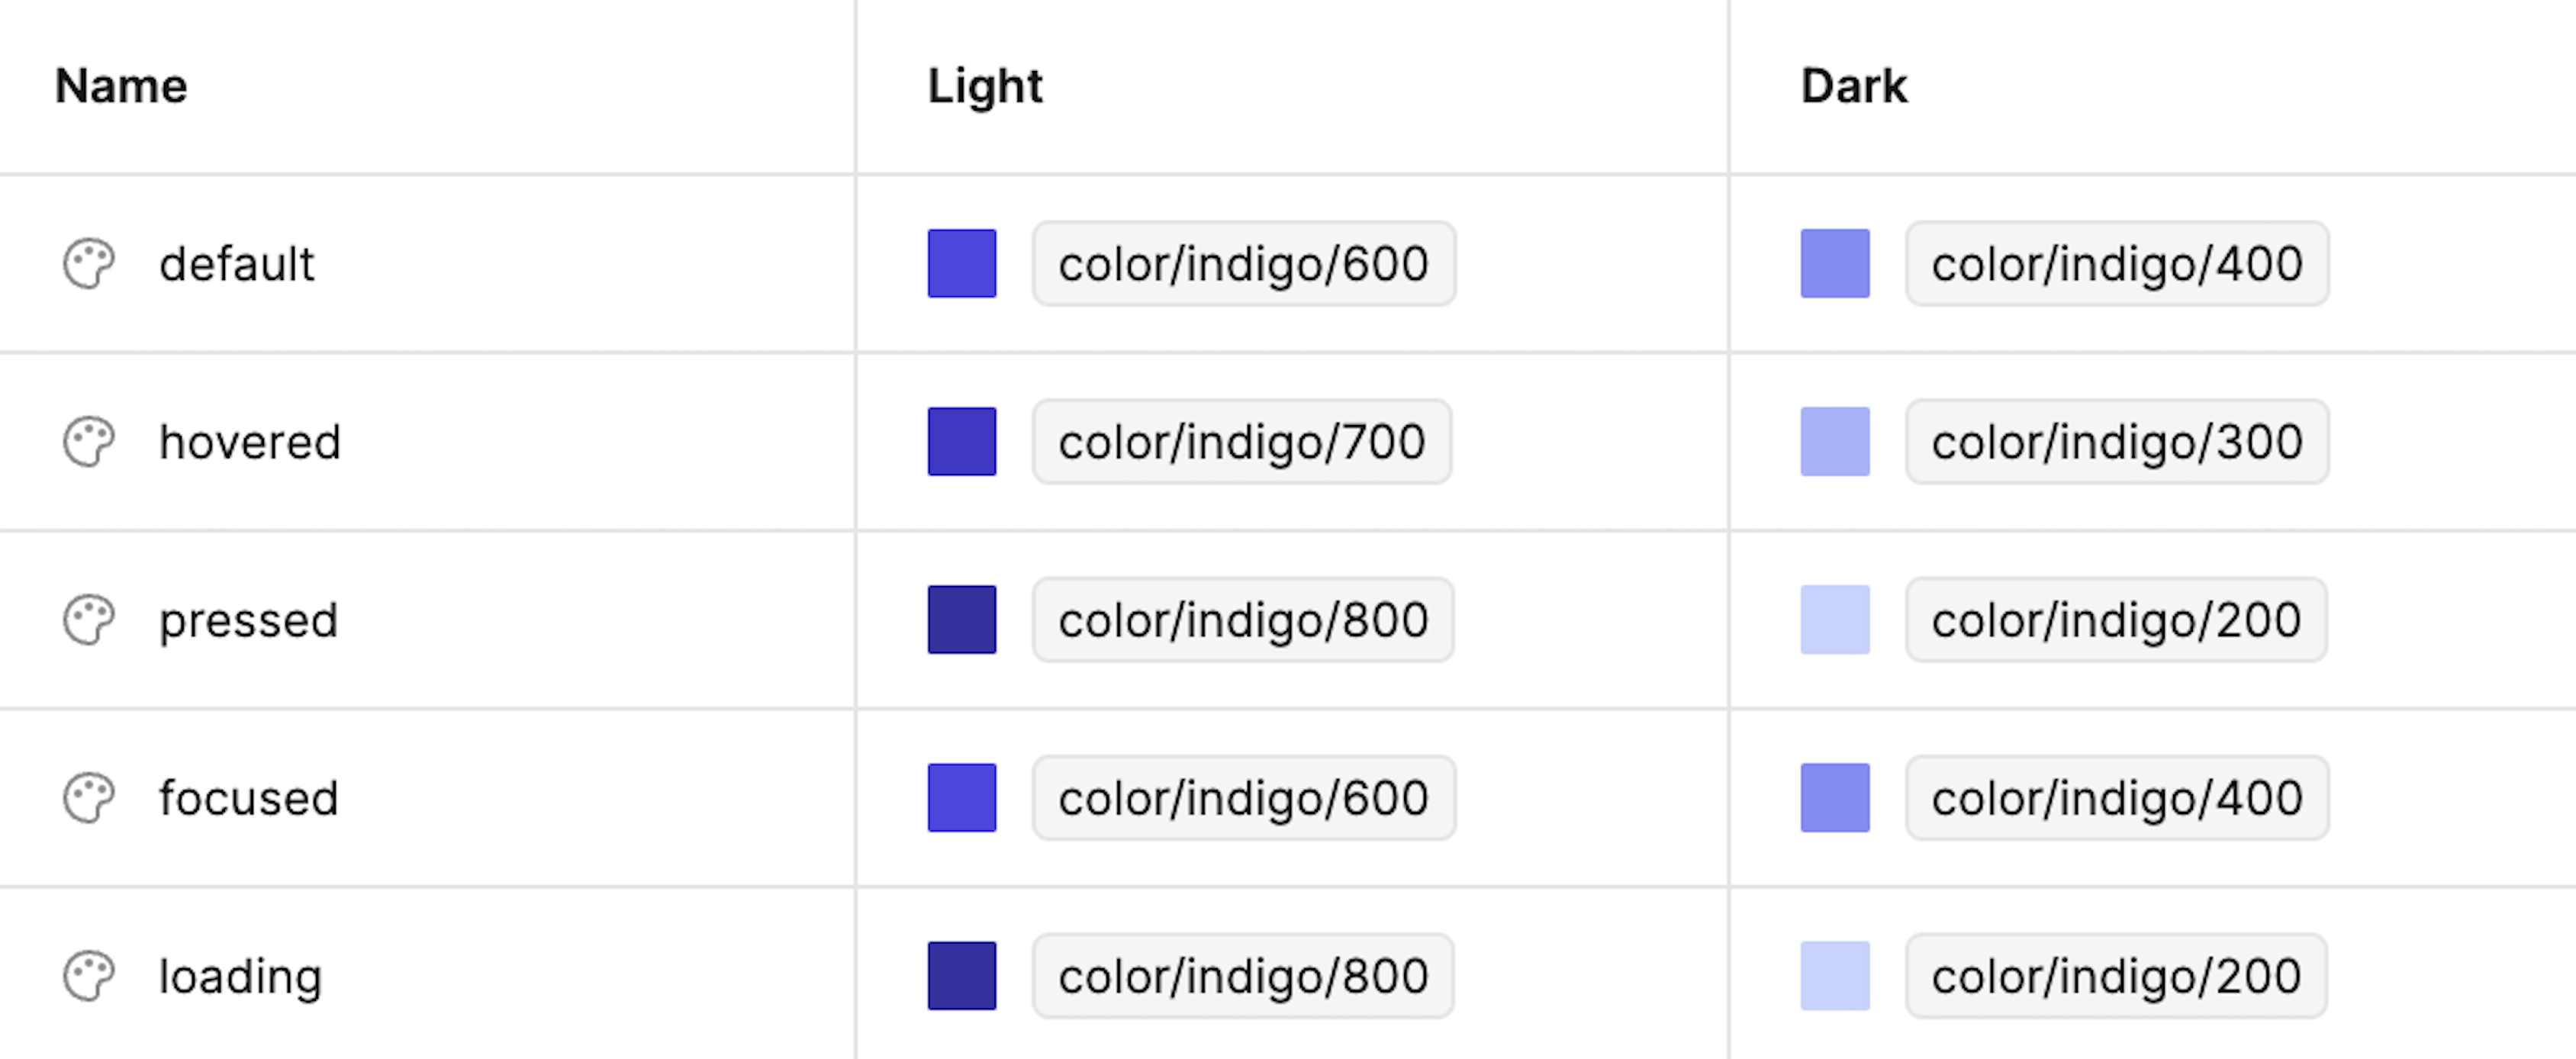Screen dimensions: 2576x1059
Task: Click the Light color/indigo/600 chip for default
Action: click(x=1244, y=264)
